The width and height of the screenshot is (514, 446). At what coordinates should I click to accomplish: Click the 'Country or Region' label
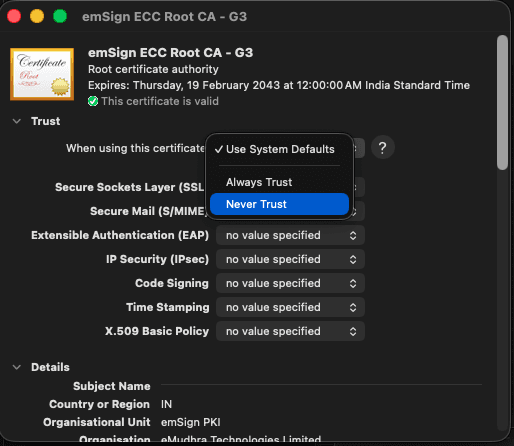tap(99, 404)
